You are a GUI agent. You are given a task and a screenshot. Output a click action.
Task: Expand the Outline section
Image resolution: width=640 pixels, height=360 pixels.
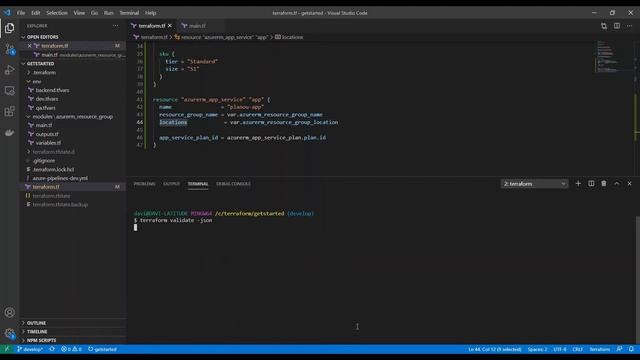pyautogui.click(x=73, y=322)
